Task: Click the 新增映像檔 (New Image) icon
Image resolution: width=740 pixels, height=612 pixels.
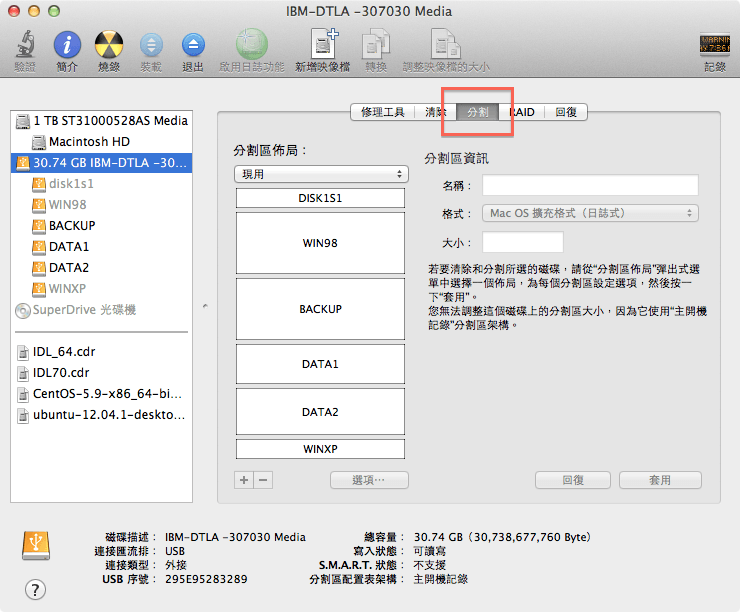Action: 322,45
